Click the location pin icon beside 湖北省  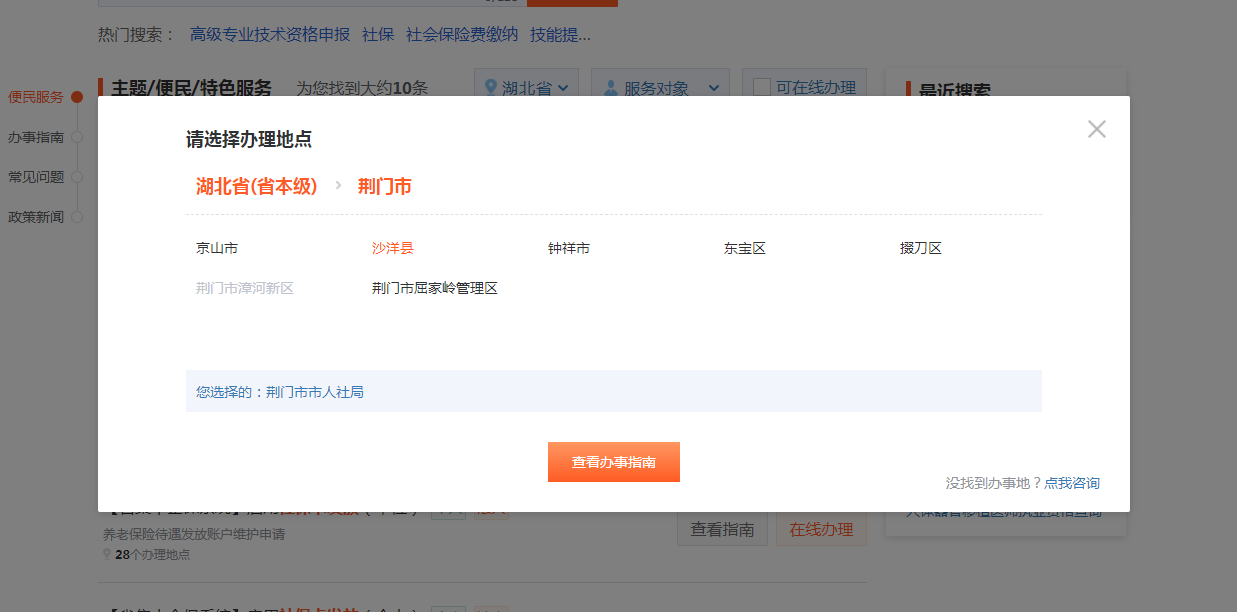point(490,87)
